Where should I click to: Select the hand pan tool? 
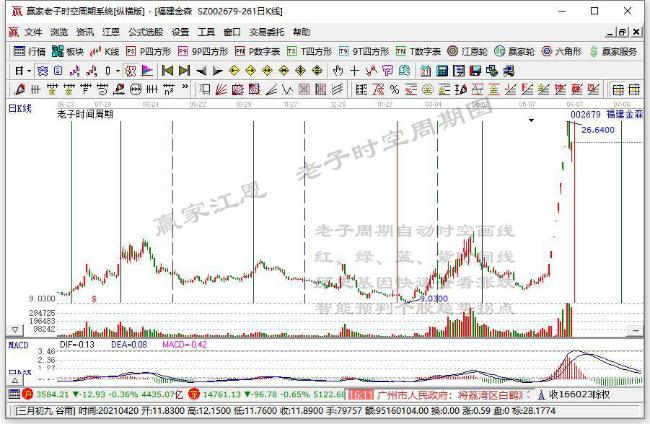pyautogui.click(x=339, y=71)
